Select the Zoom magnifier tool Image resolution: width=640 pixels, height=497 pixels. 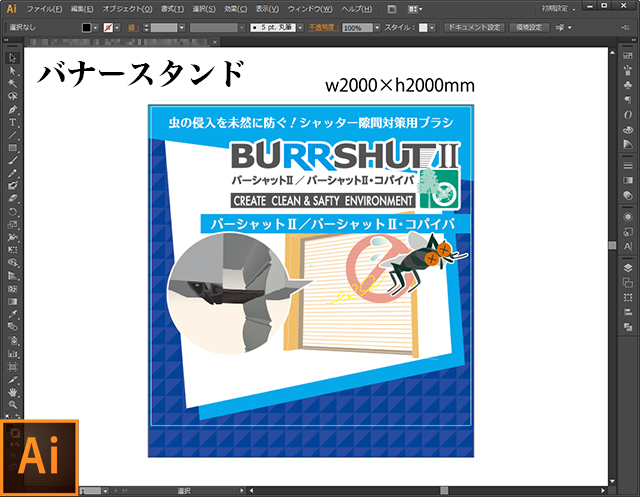[12, 405]
